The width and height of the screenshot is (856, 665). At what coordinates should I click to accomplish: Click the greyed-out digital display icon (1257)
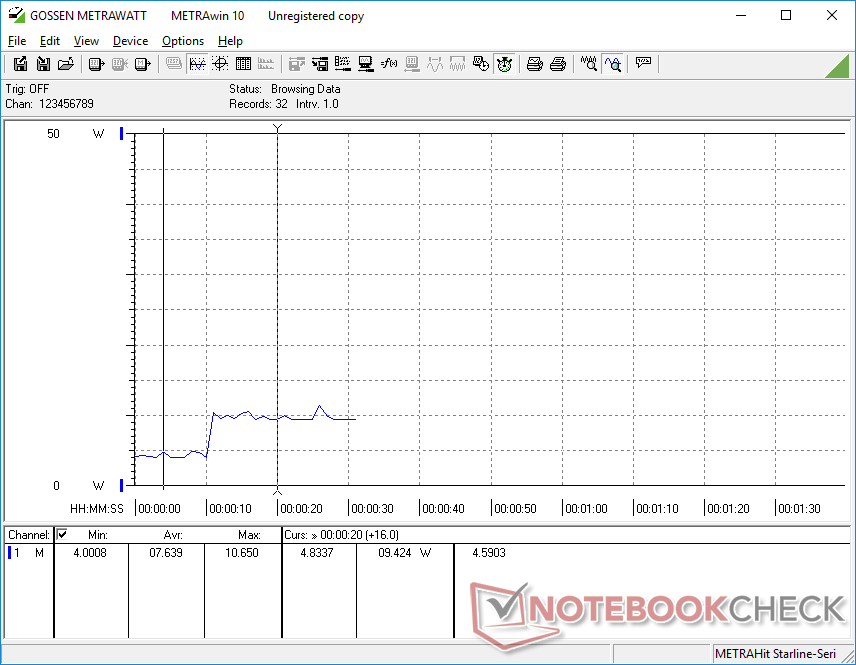coord(174,64)
